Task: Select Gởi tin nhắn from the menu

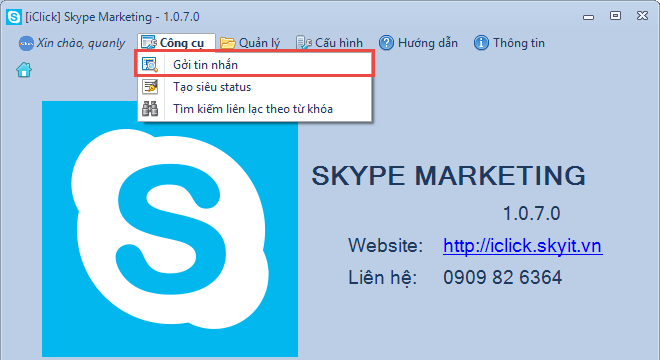Action: (254, 64)
